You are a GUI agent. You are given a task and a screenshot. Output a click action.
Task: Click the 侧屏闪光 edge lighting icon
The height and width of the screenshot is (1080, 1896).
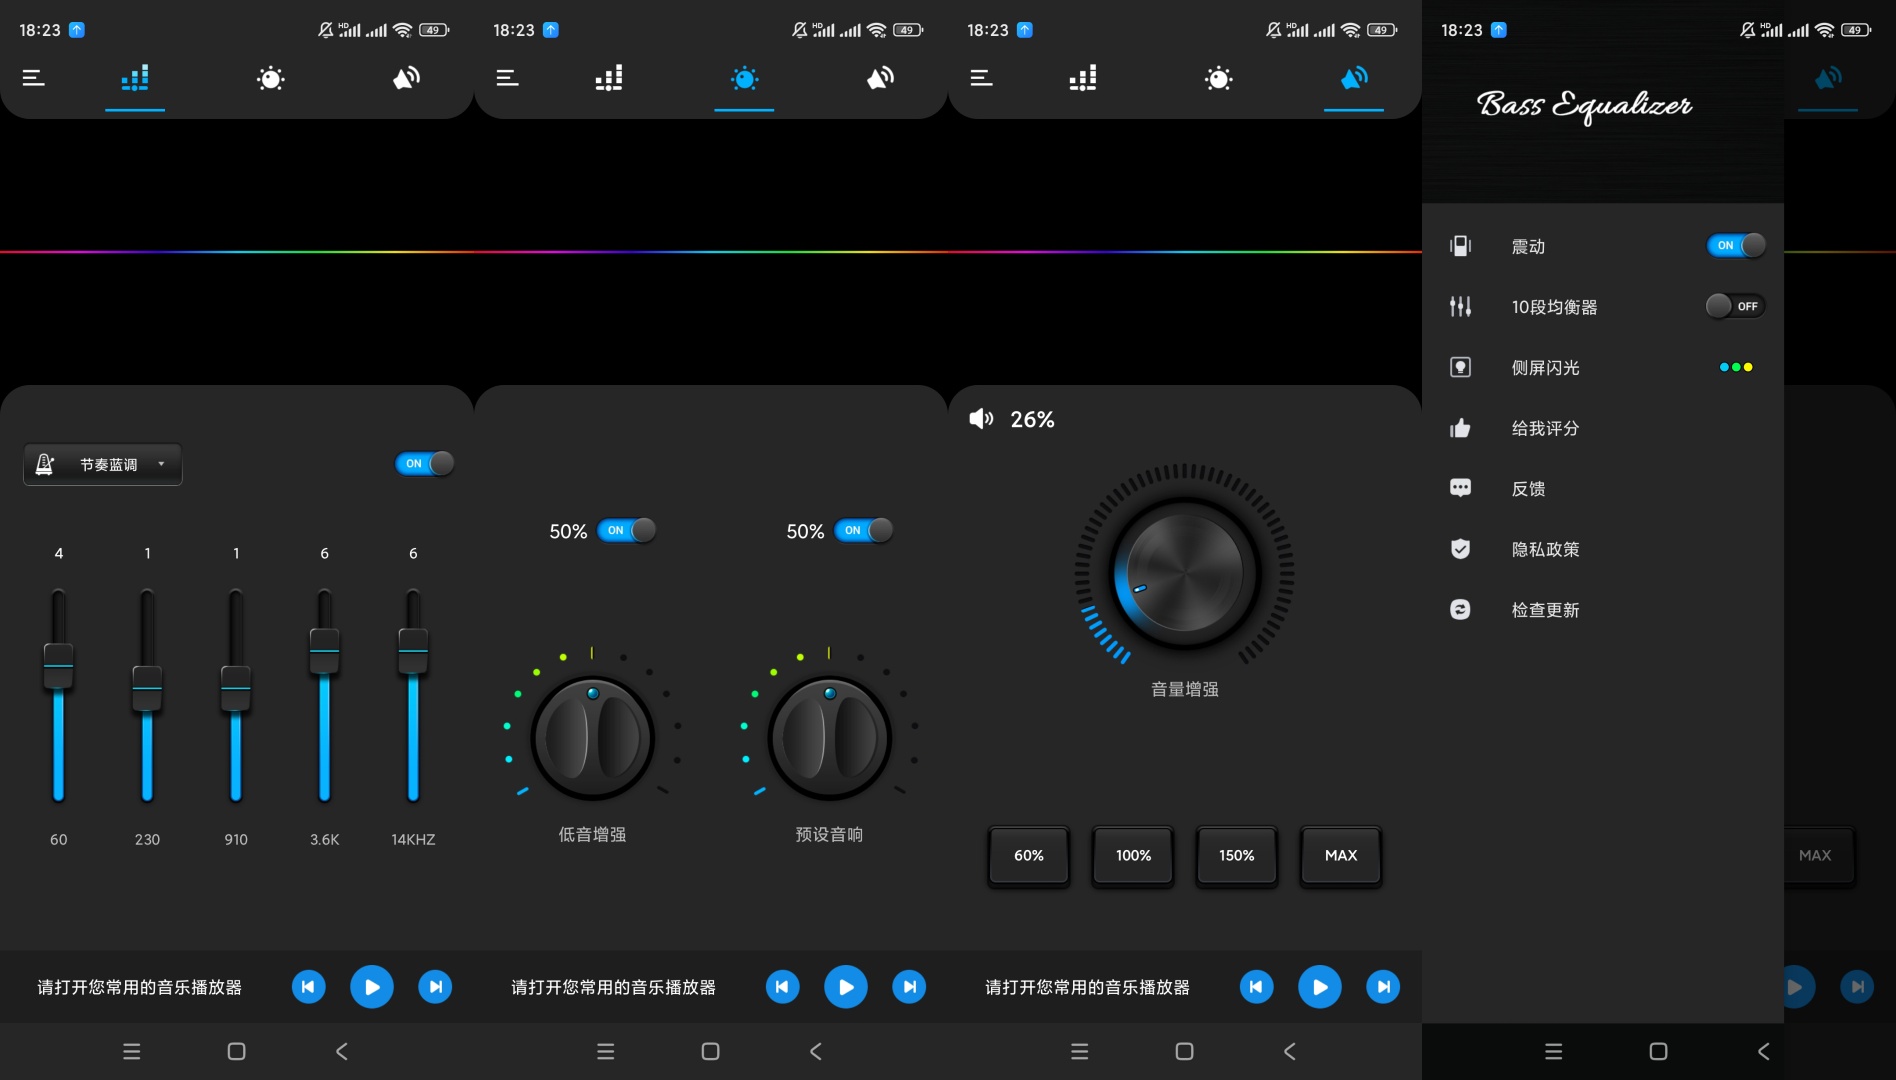[1460, 368]
